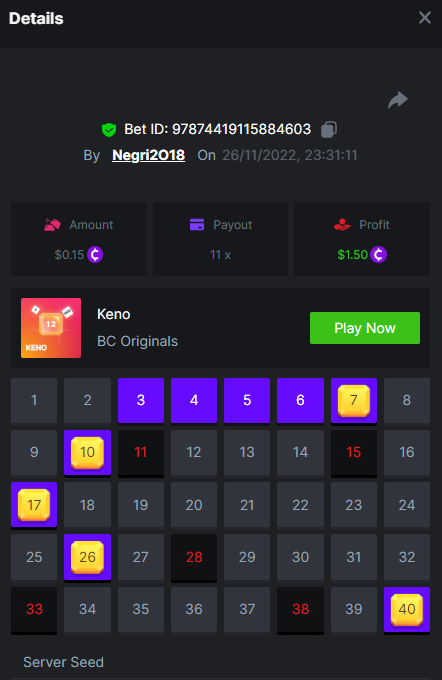Click the Amount coin currency icon

(95, 255)
